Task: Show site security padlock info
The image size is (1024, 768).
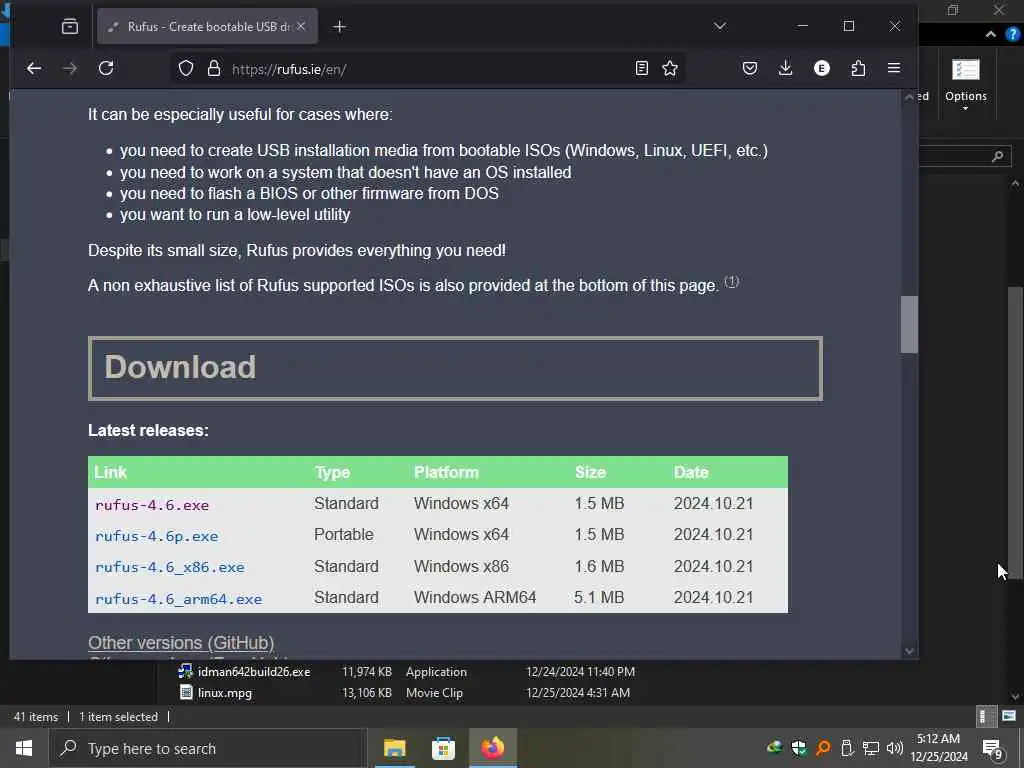Action: (x=214, y=69)
